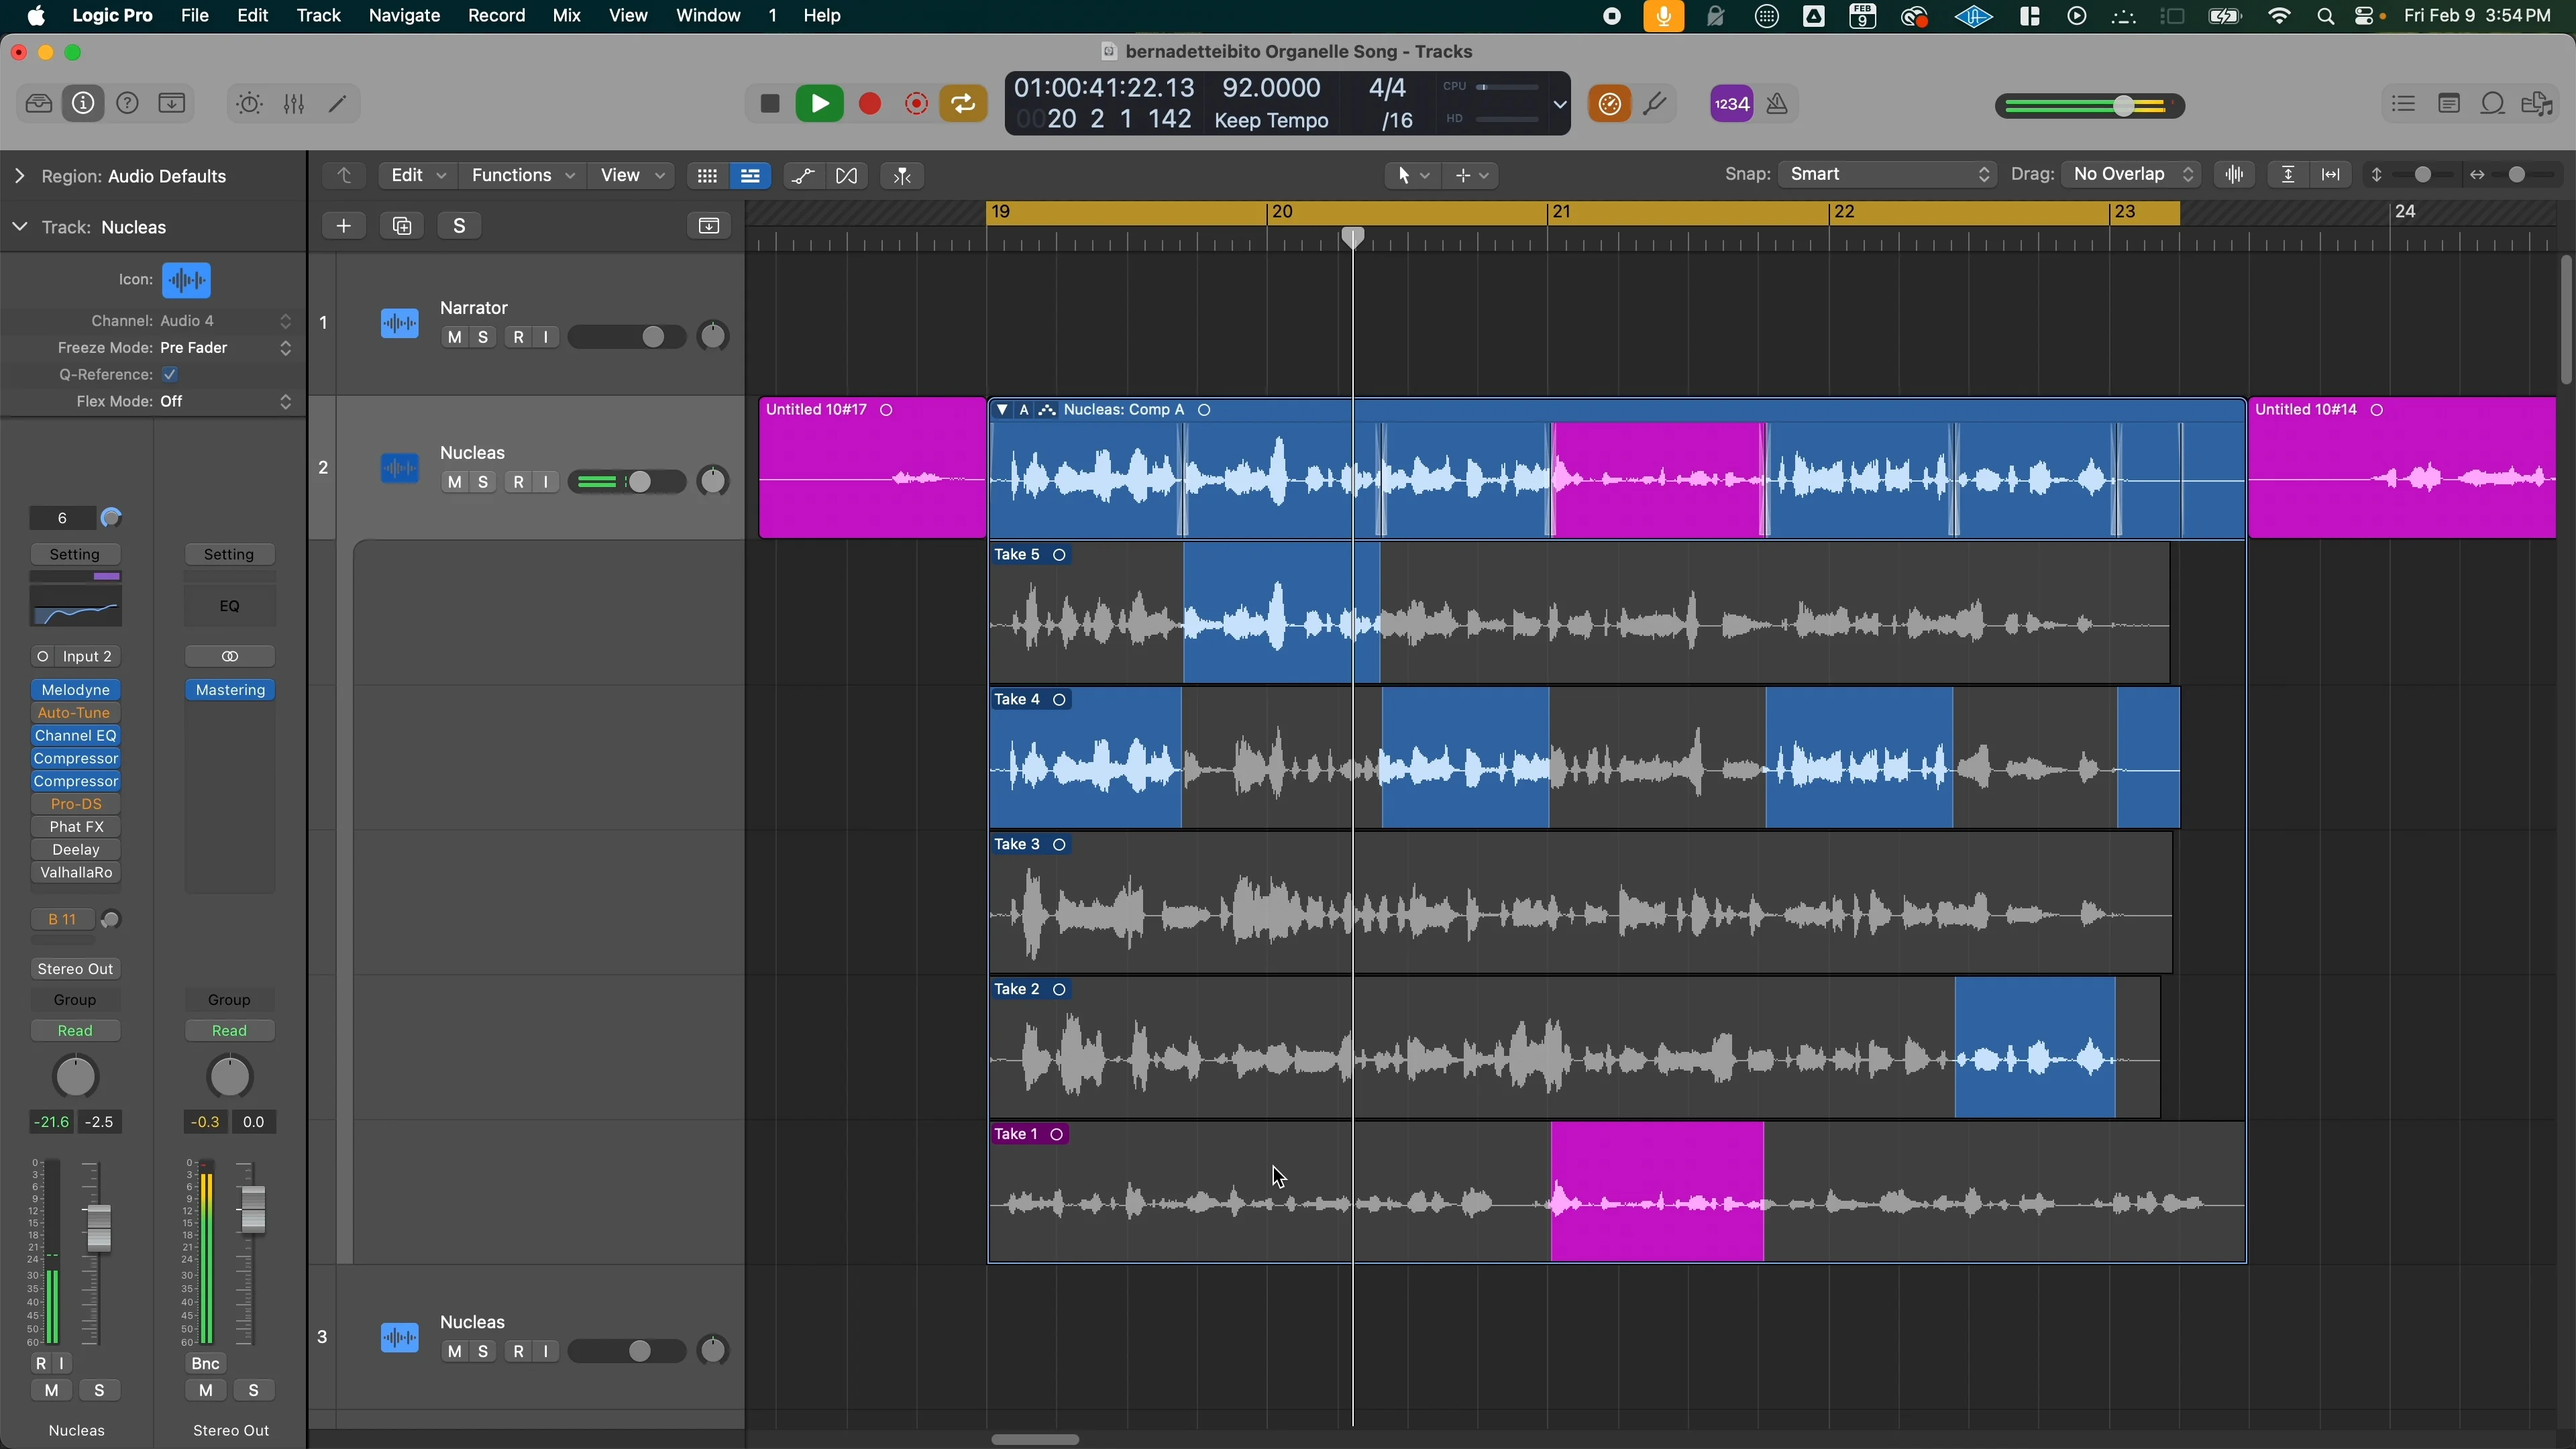Open the Library with the drawer icon

pos(38,103)
